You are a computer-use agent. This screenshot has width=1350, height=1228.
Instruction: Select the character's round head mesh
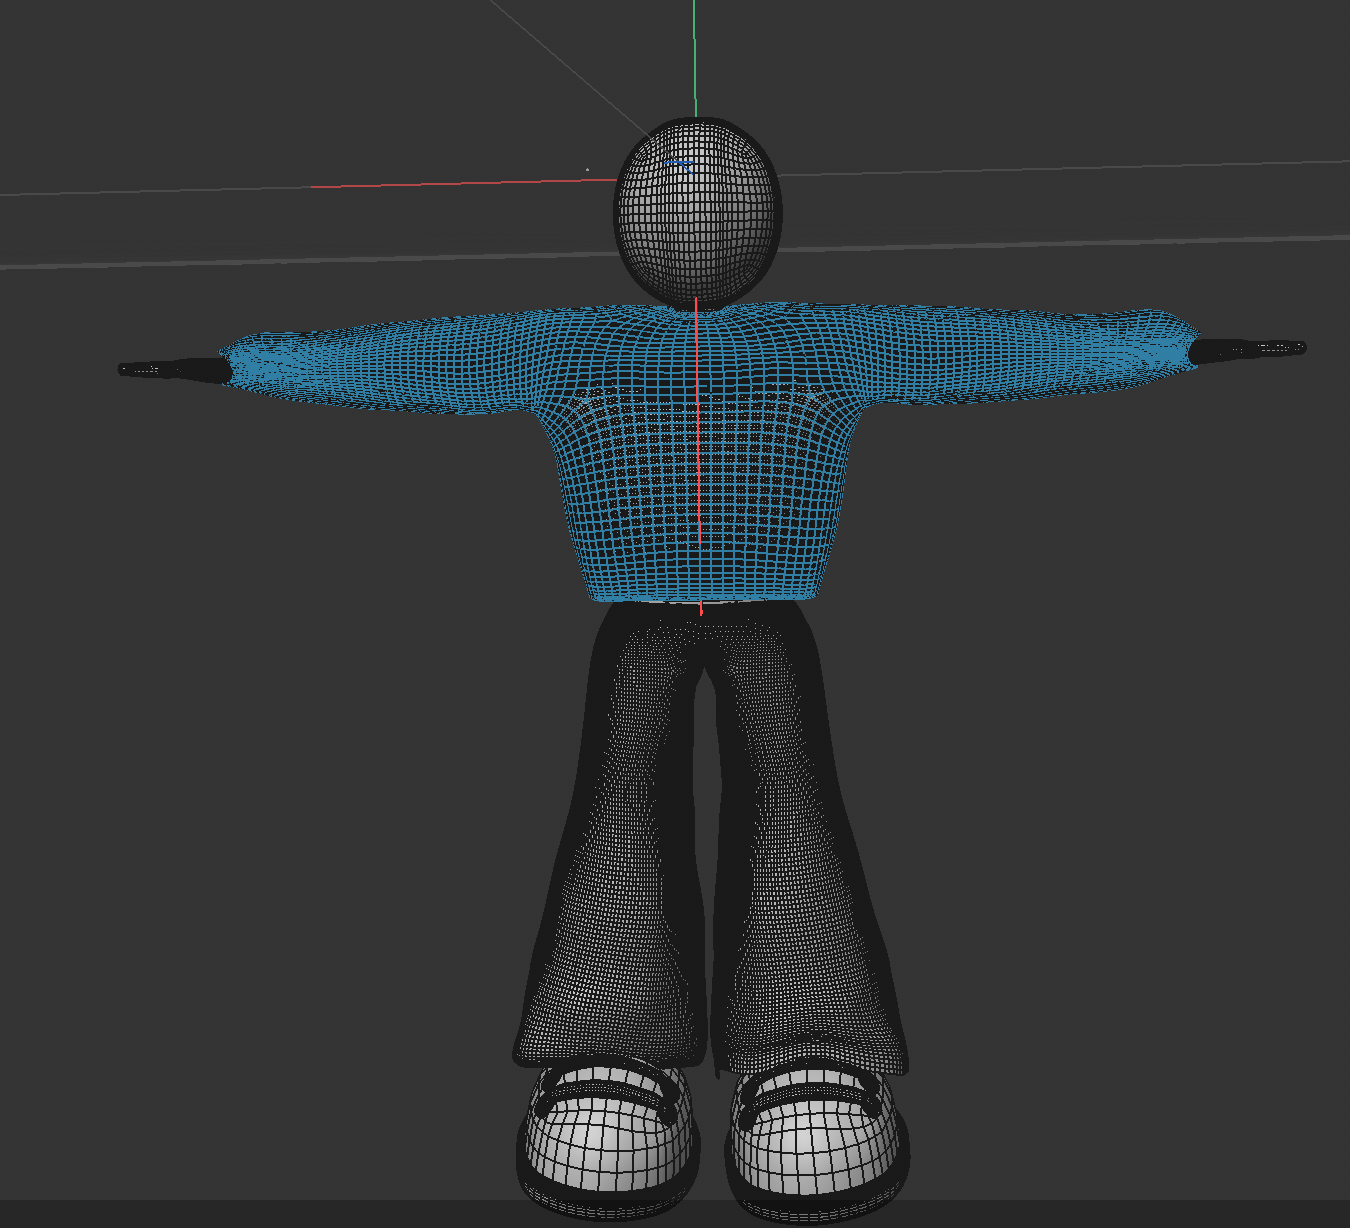pyautogui.click(x=697, y=215)
